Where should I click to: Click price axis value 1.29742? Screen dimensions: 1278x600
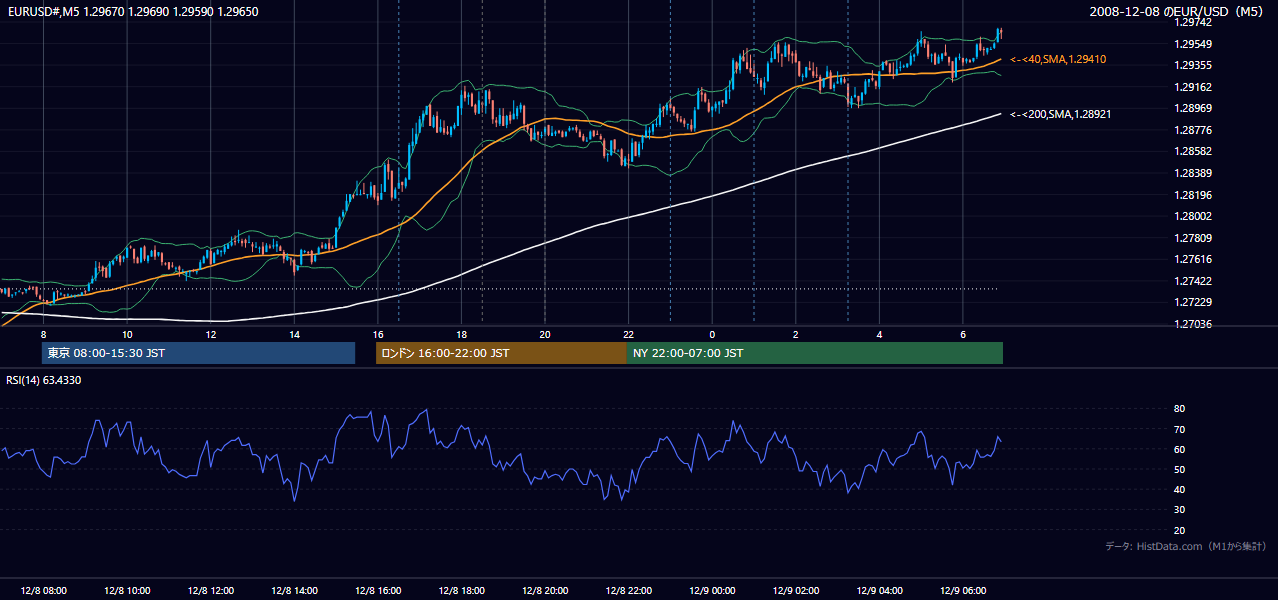click(1193, 22)
